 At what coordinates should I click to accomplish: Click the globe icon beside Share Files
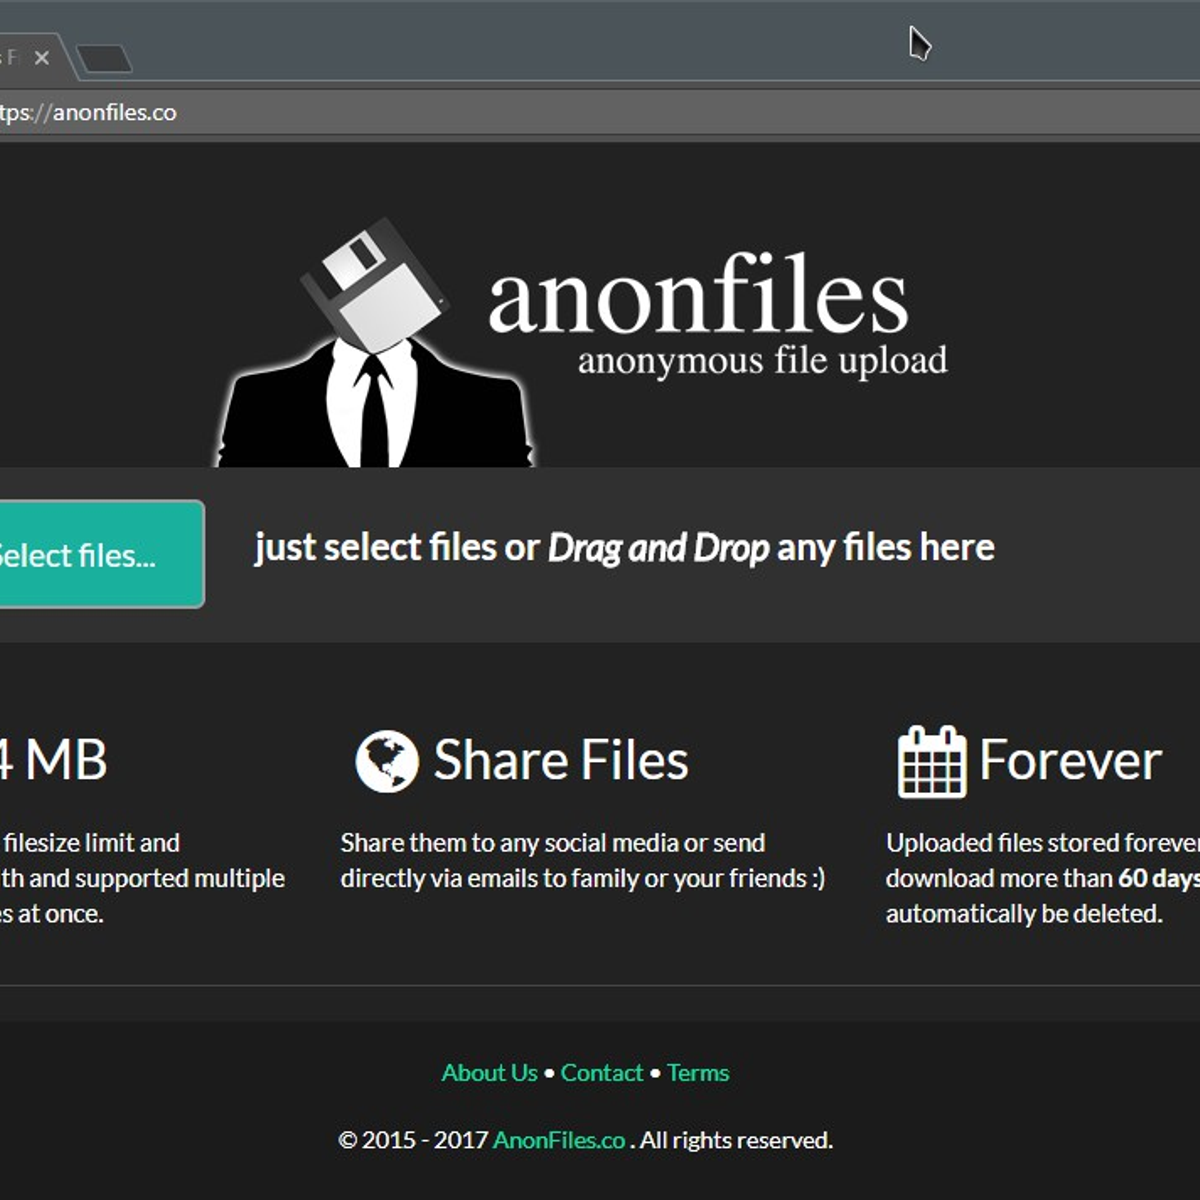[387, 761]
